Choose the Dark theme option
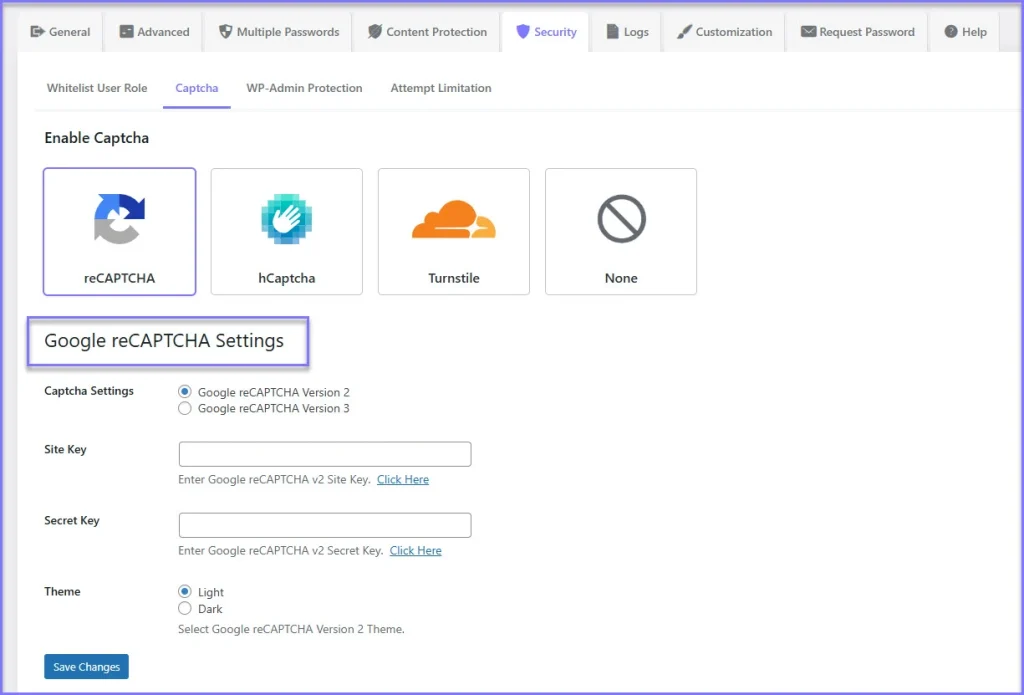1024x695 pixels. (x=185, y=608)
